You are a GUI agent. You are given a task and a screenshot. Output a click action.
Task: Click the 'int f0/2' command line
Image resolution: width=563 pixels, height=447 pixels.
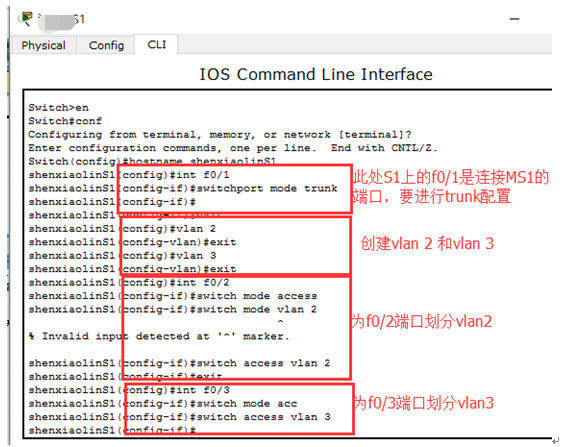129,283
